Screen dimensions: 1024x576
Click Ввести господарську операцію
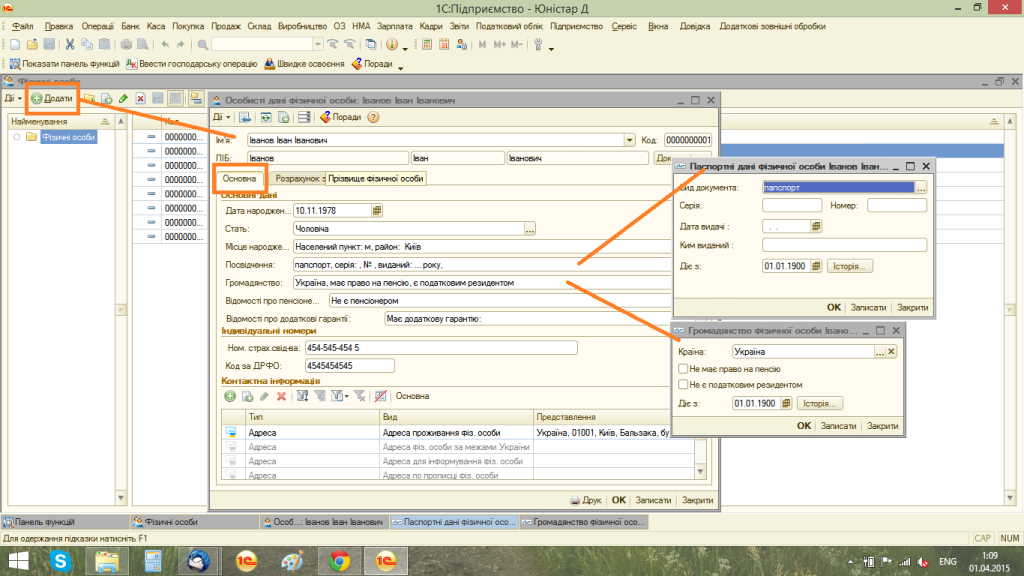[192, 64]
